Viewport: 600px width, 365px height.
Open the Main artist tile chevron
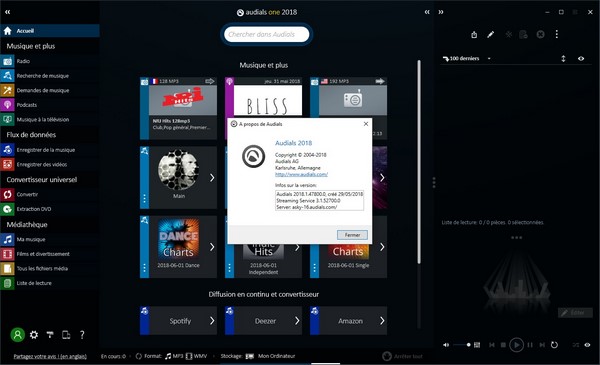(212, 178)
